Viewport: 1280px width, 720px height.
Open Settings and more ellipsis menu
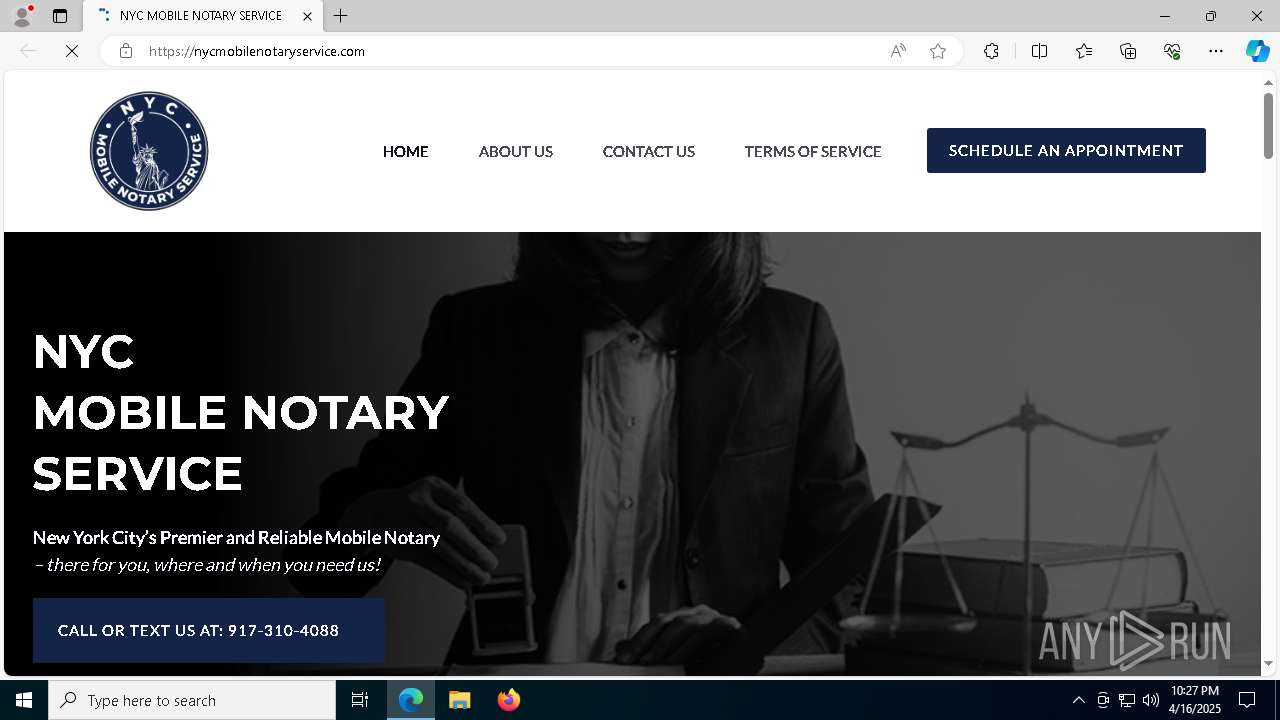[1216, 51]
